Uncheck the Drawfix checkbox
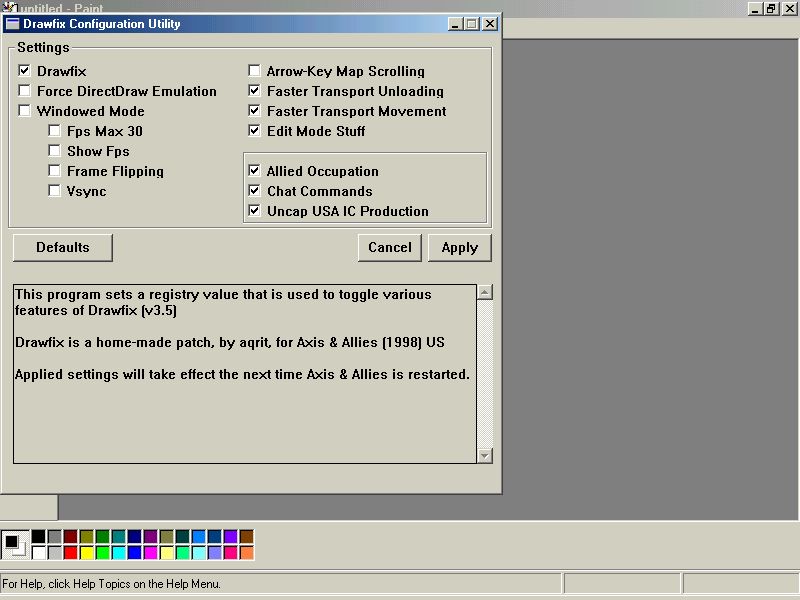The width and height of the screenshot is (800, 600). click(x=24, y=70)
